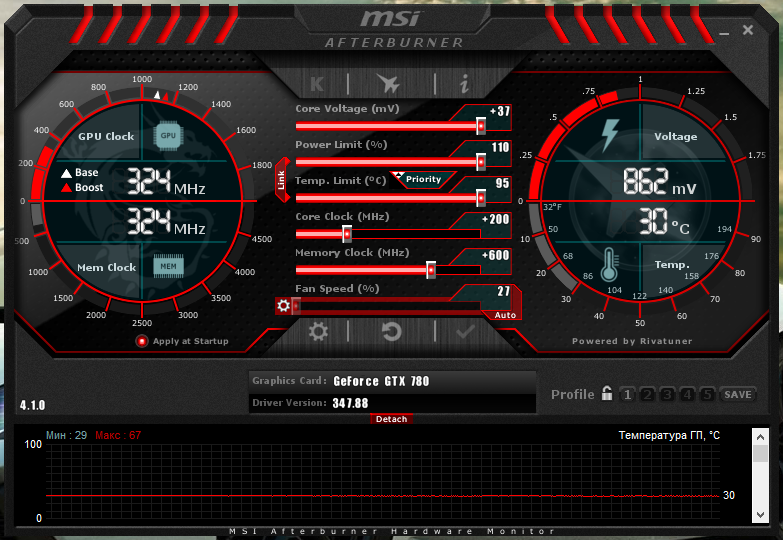
Task: Click the Detach button
Action: (x=392, y=419)
